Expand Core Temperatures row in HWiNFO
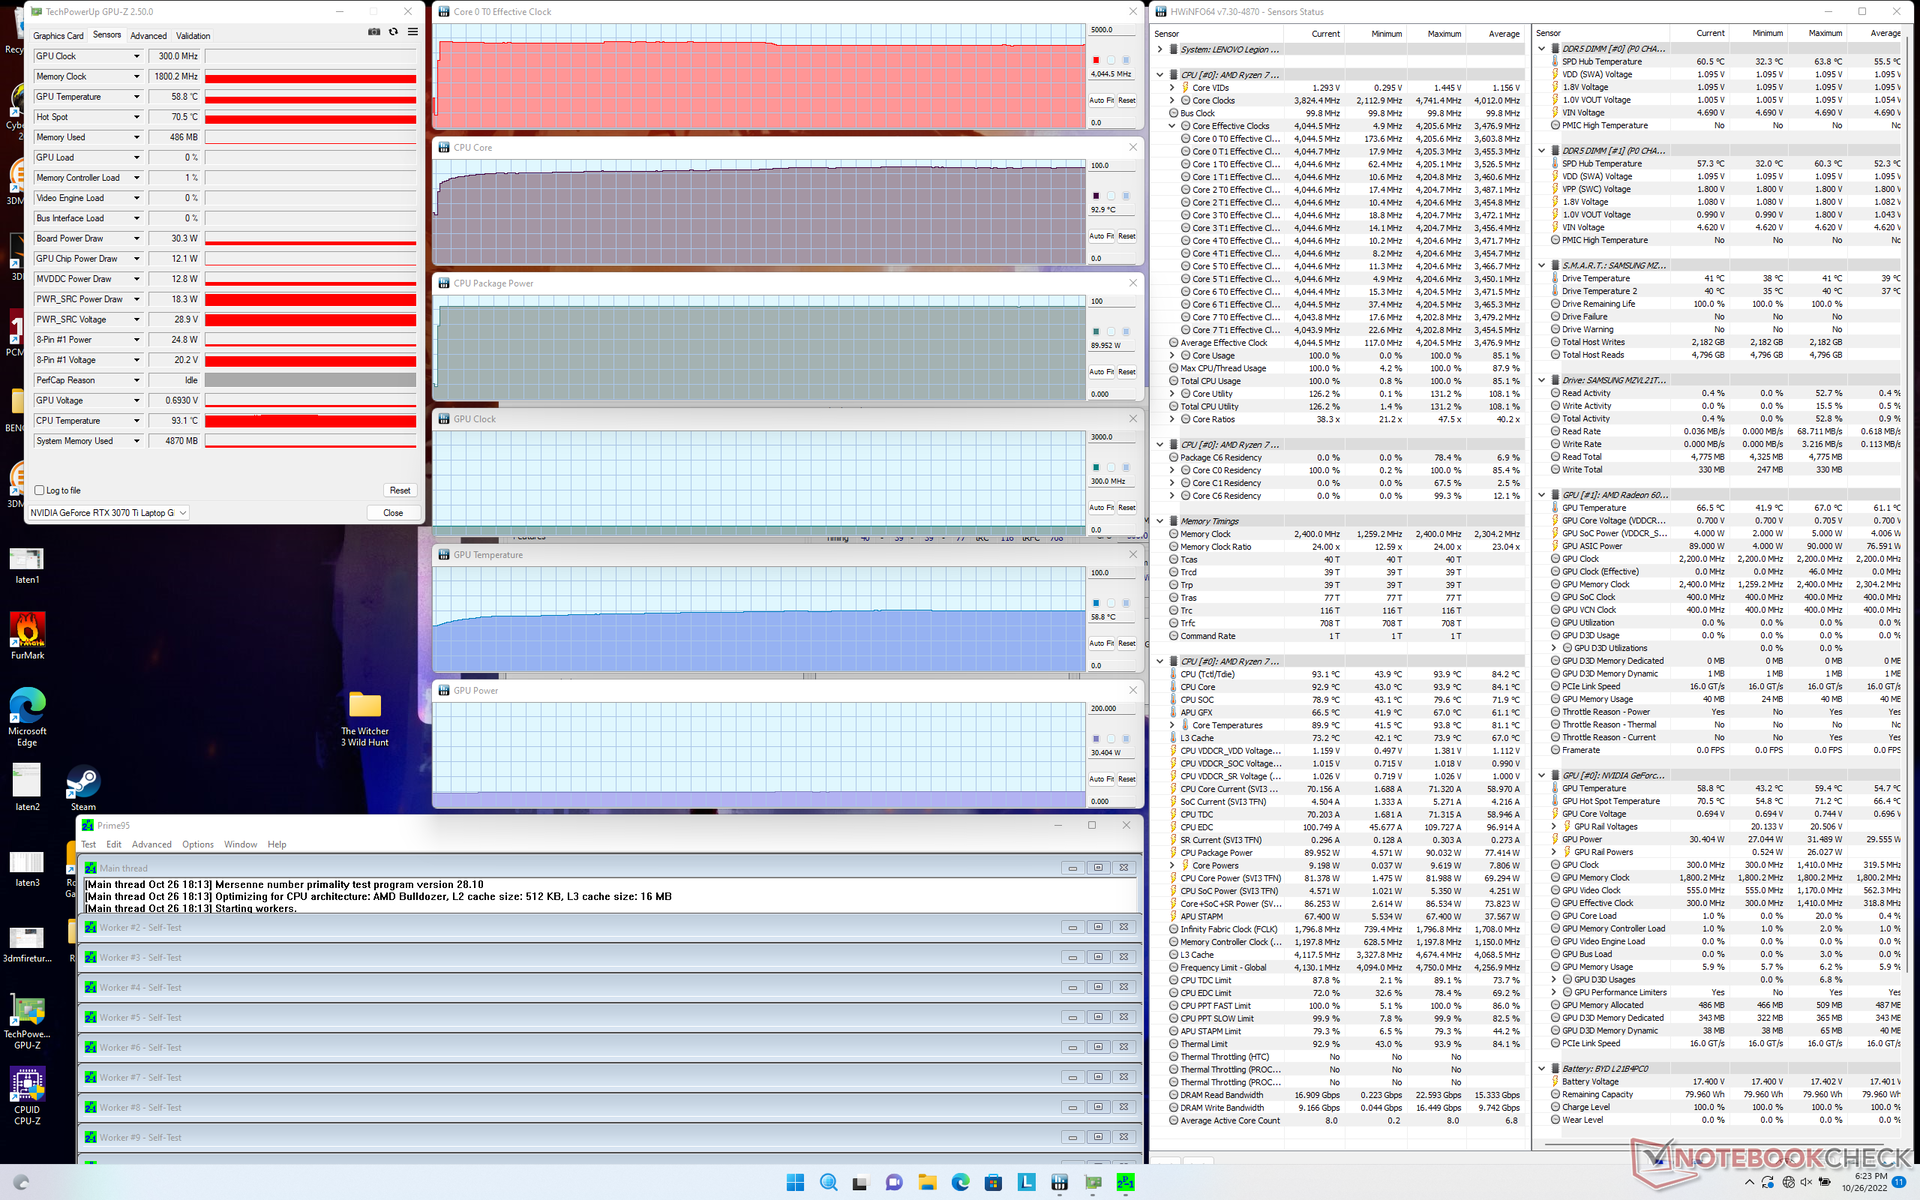The height and width of the screenshot is (1200, 1920). click(x=1172, y=725)
